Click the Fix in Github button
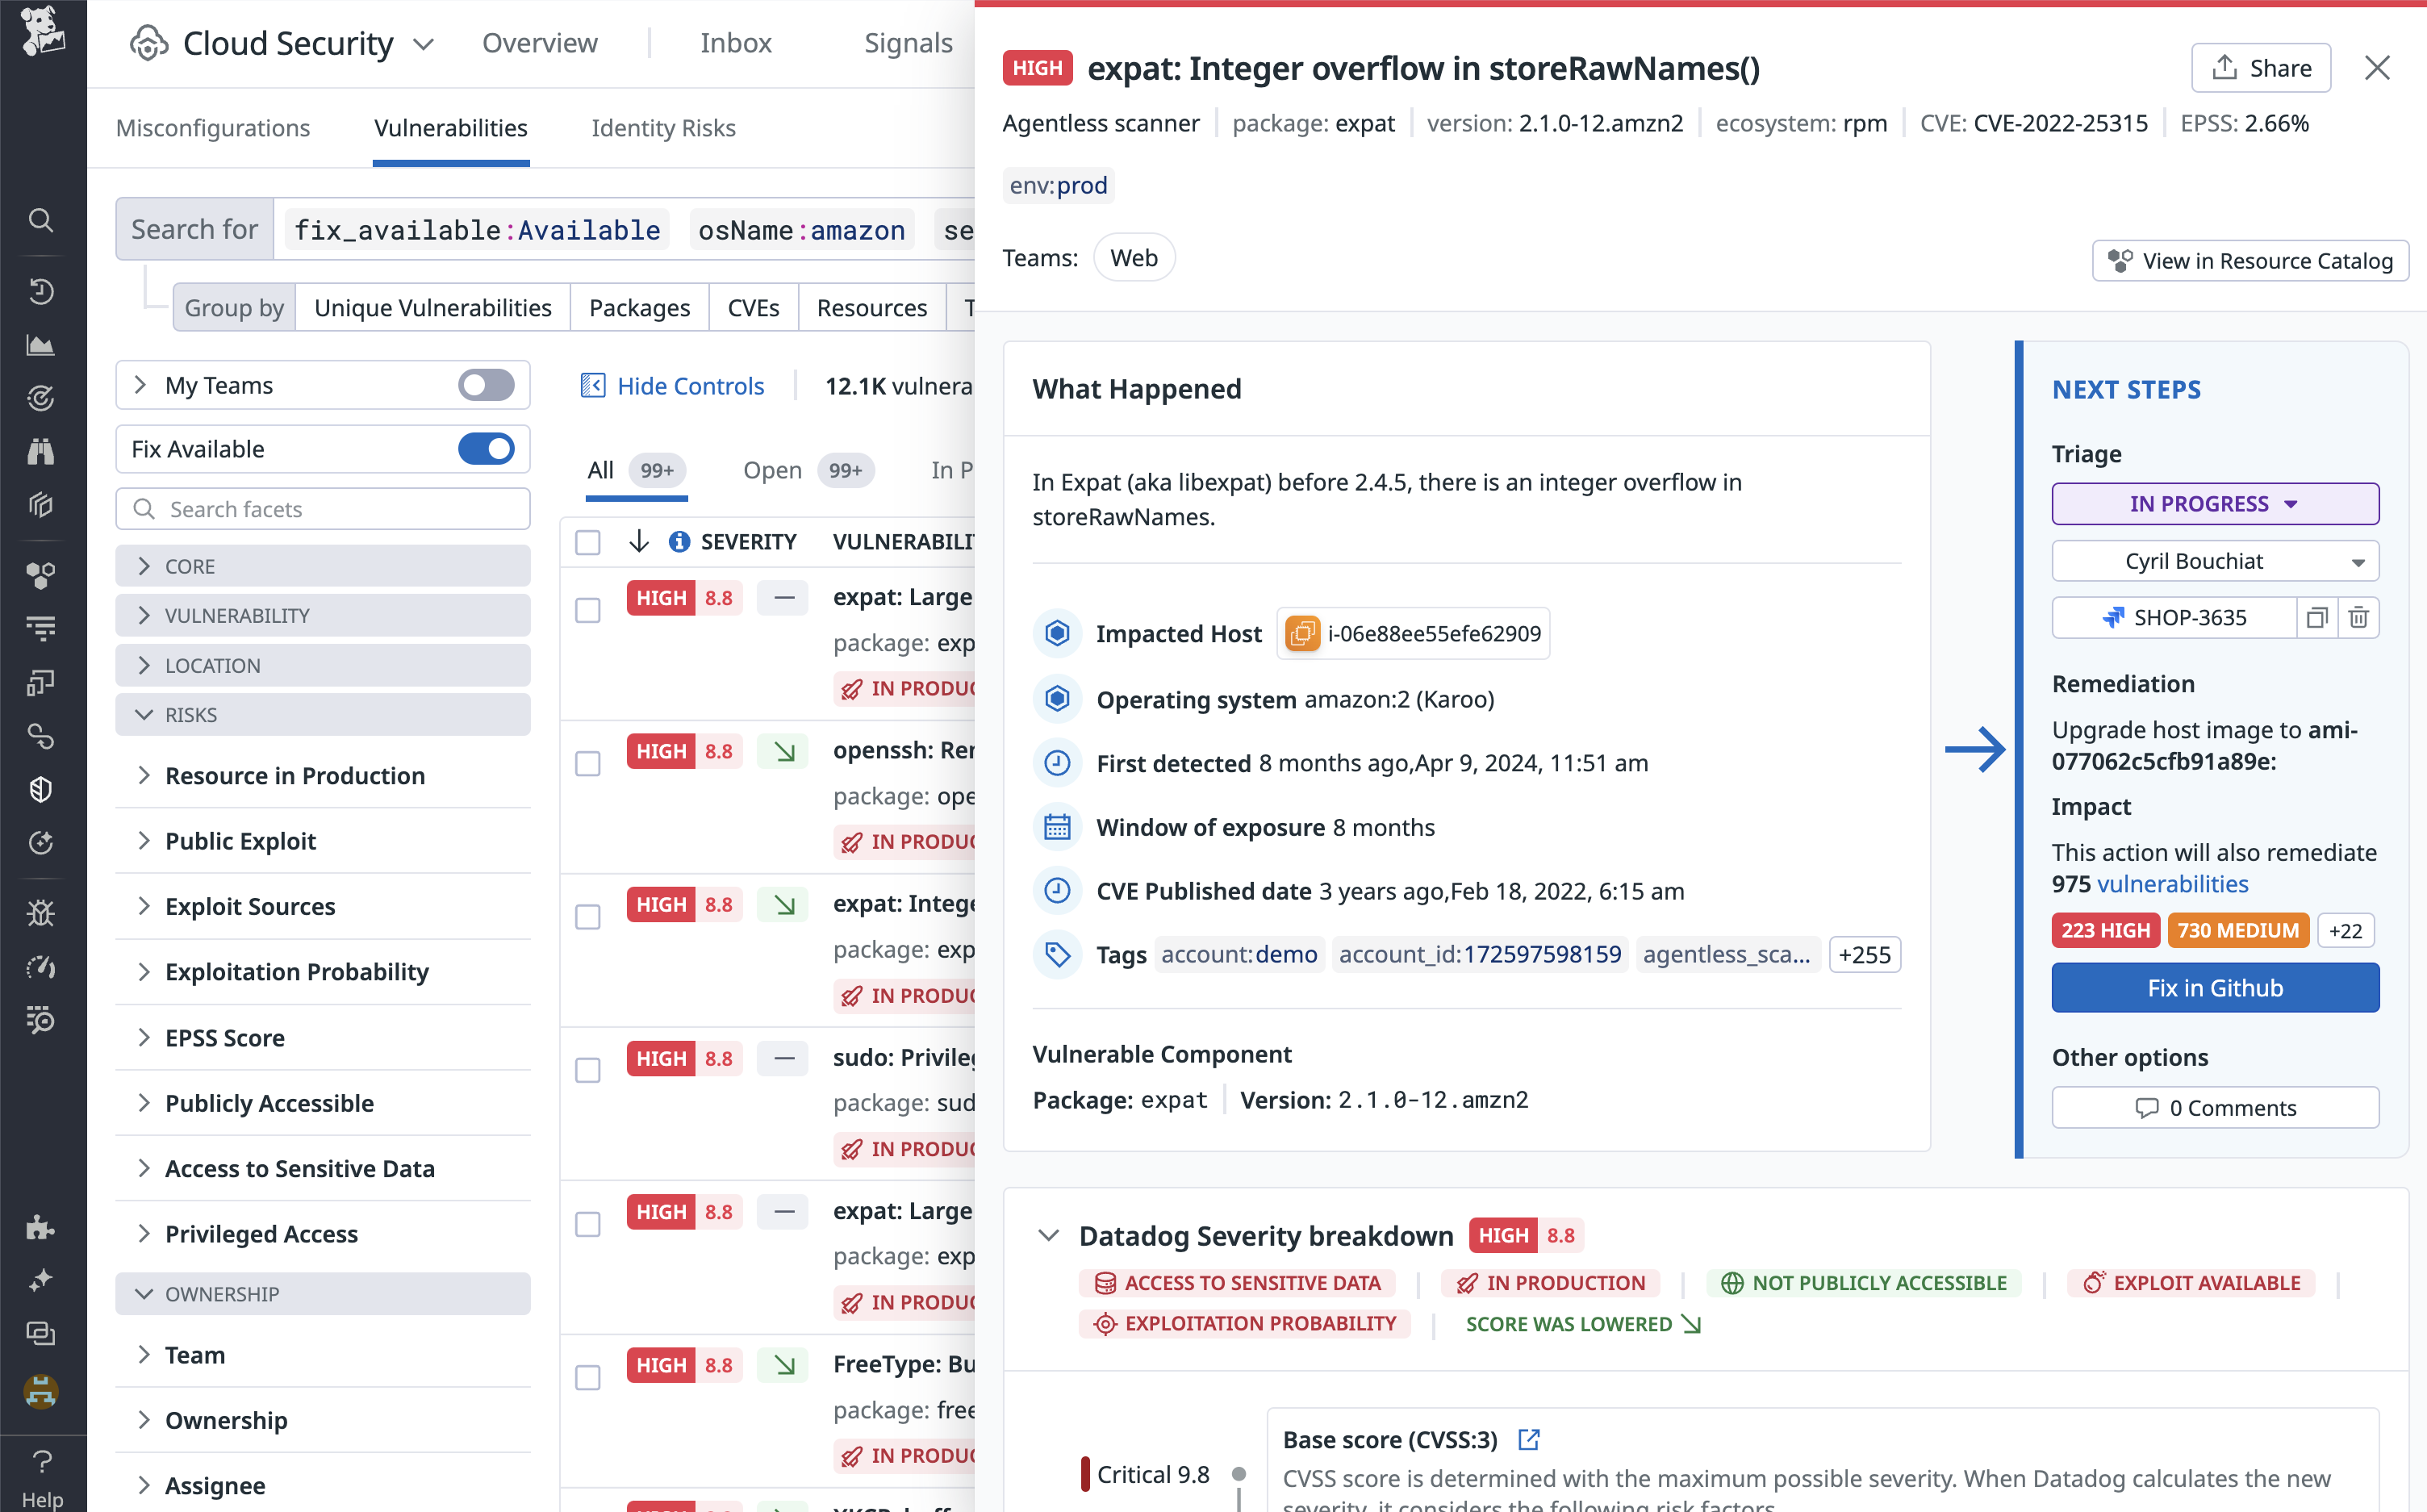Viewport: 2427px width, 1512px height. pyautogui.click(x=2214, y=987)
